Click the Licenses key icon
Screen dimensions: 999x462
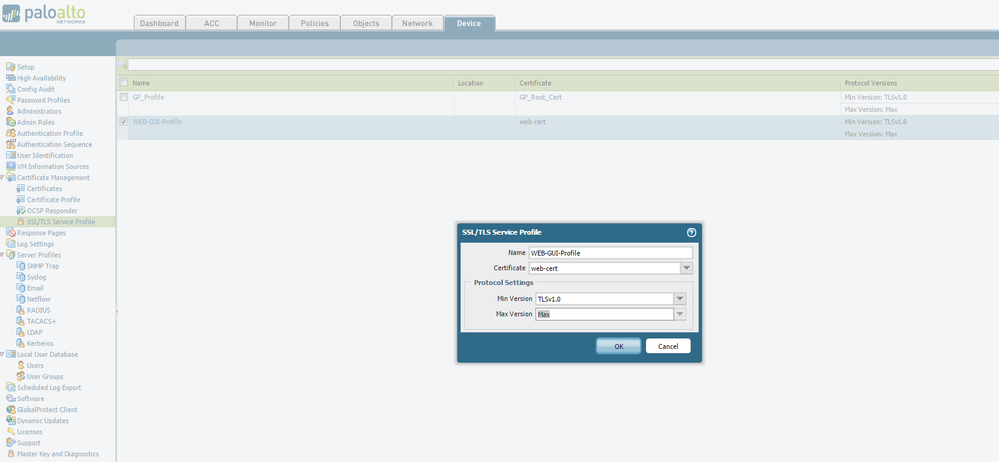11,431
